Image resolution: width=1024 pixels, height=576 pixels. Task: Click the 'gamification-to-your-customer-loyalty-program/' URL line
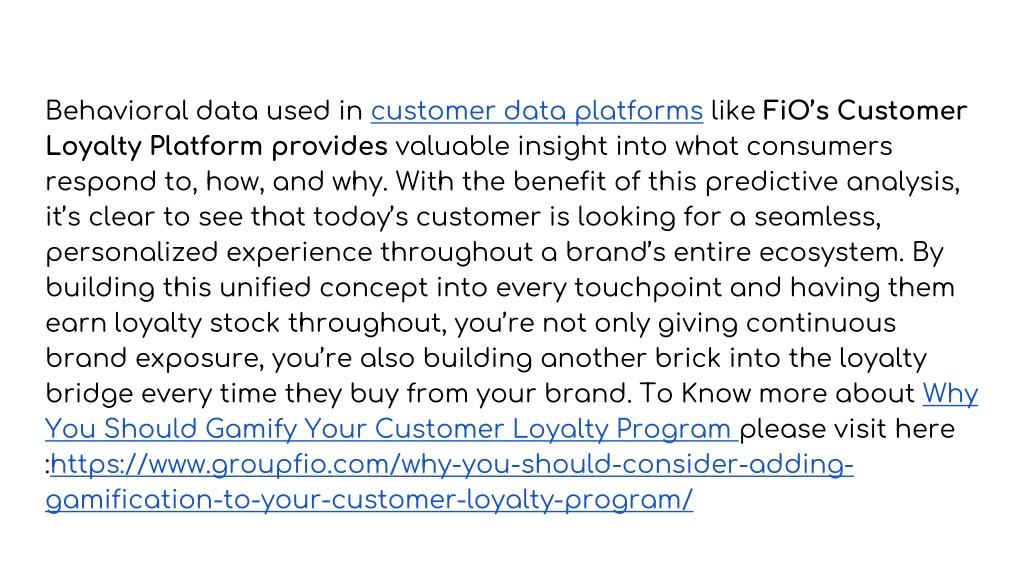pos(369,500)
